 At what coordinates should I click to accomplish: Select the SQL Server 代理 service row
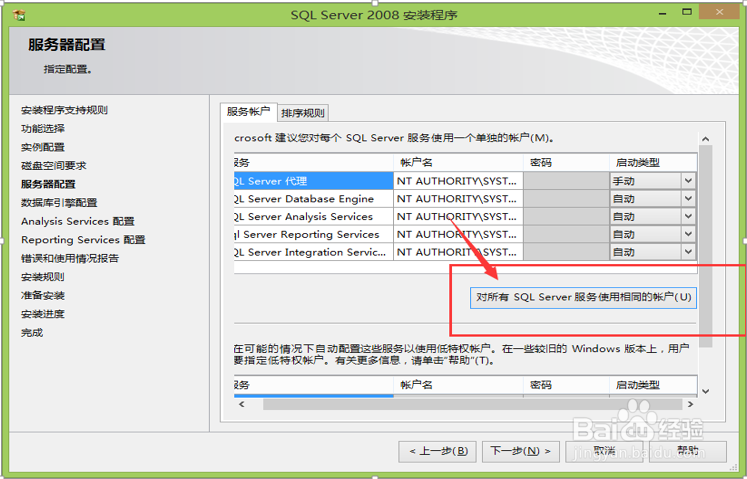pyautogui.click(x=313, y=181)
